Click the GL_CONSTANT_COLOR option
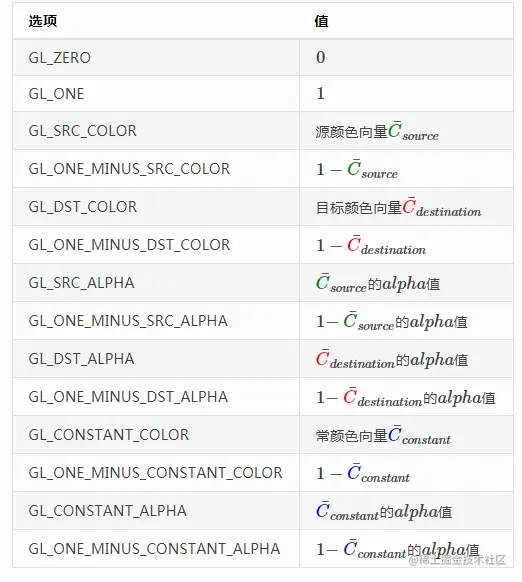 (109, 435)
